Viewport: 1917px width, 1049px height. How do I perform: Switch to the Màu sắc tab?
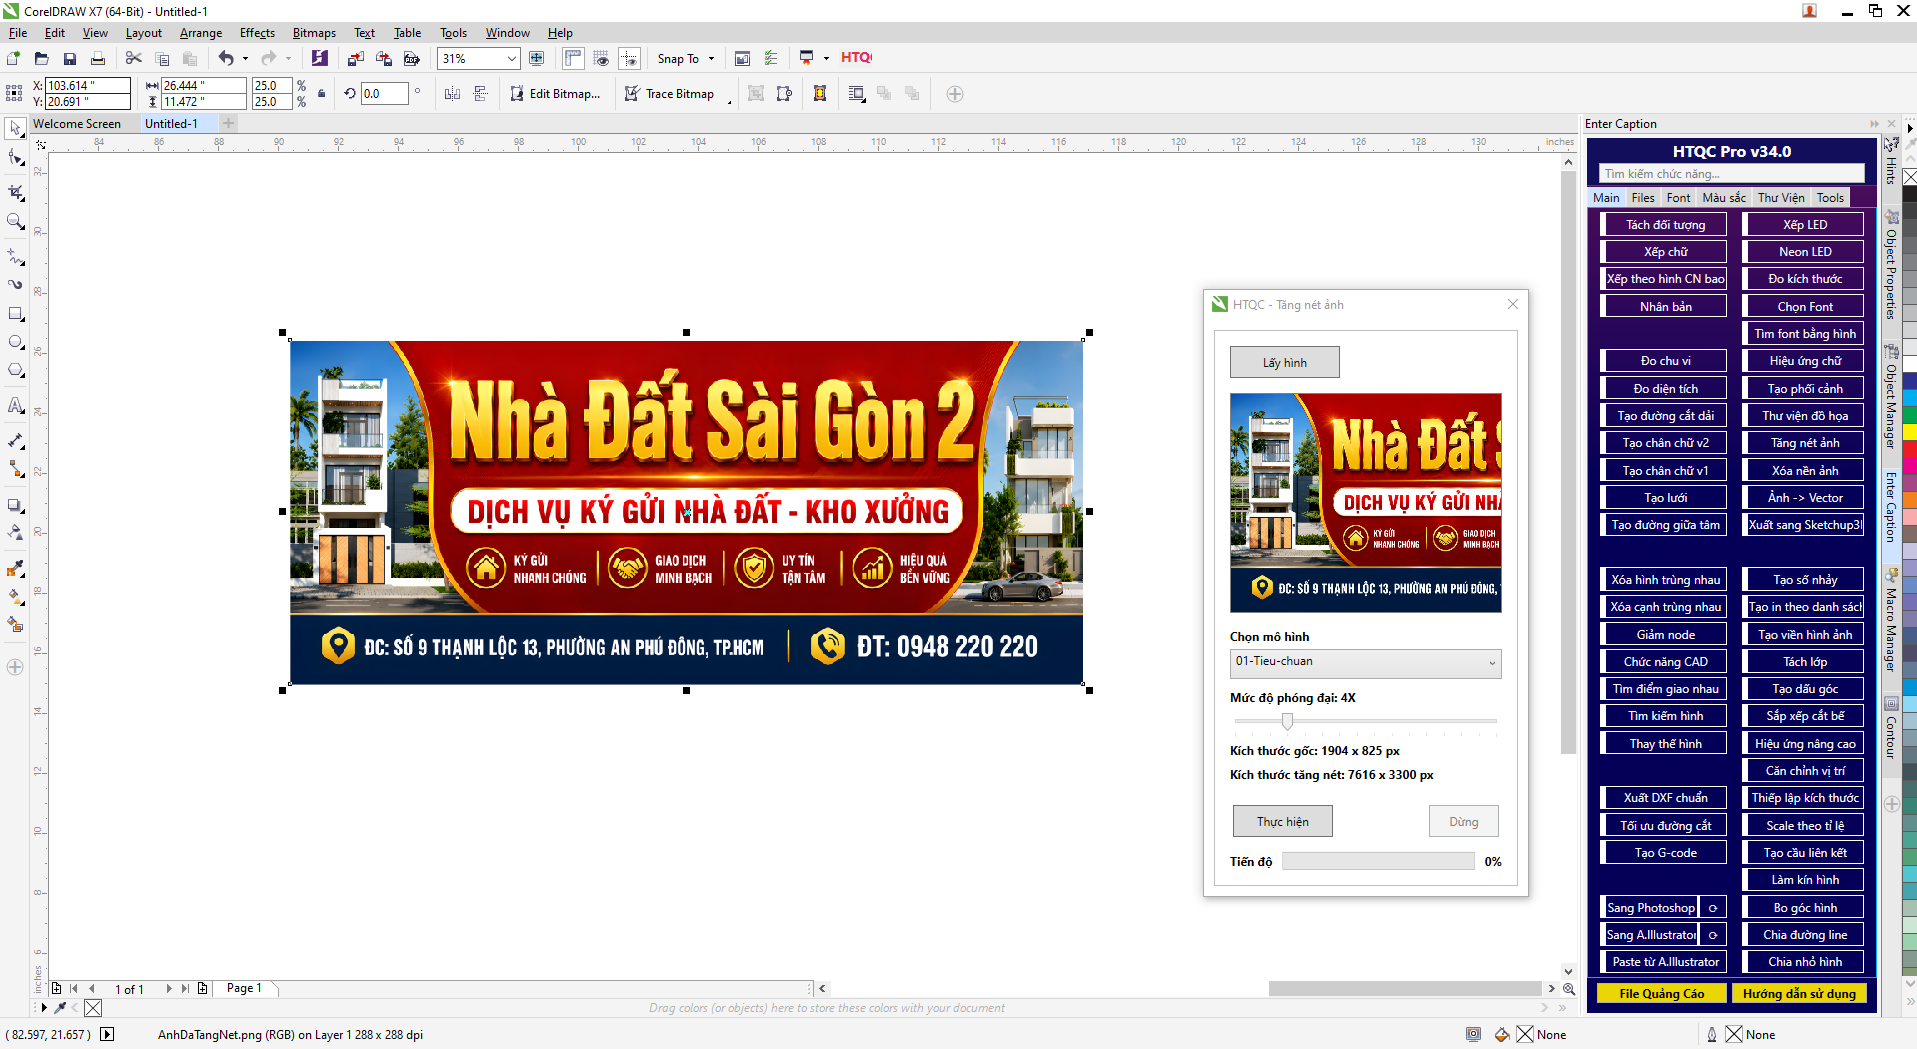point(1724,198)
